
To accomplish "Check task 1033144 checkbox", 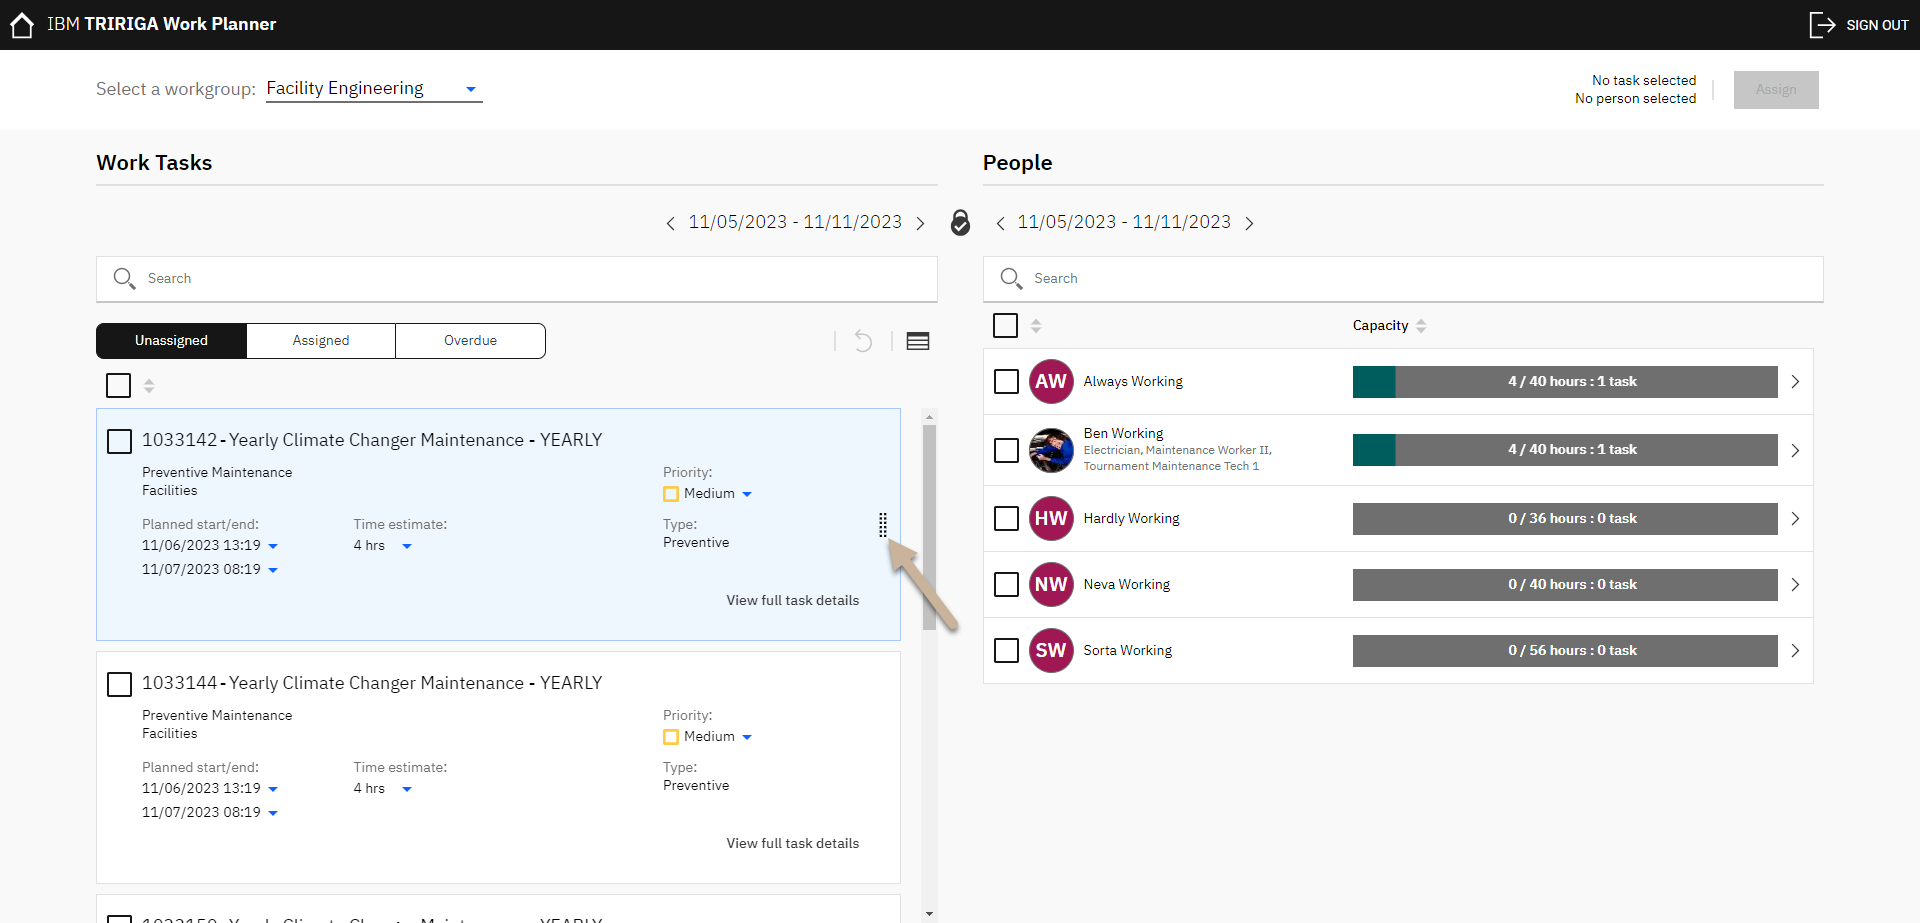I will (119, 684).
